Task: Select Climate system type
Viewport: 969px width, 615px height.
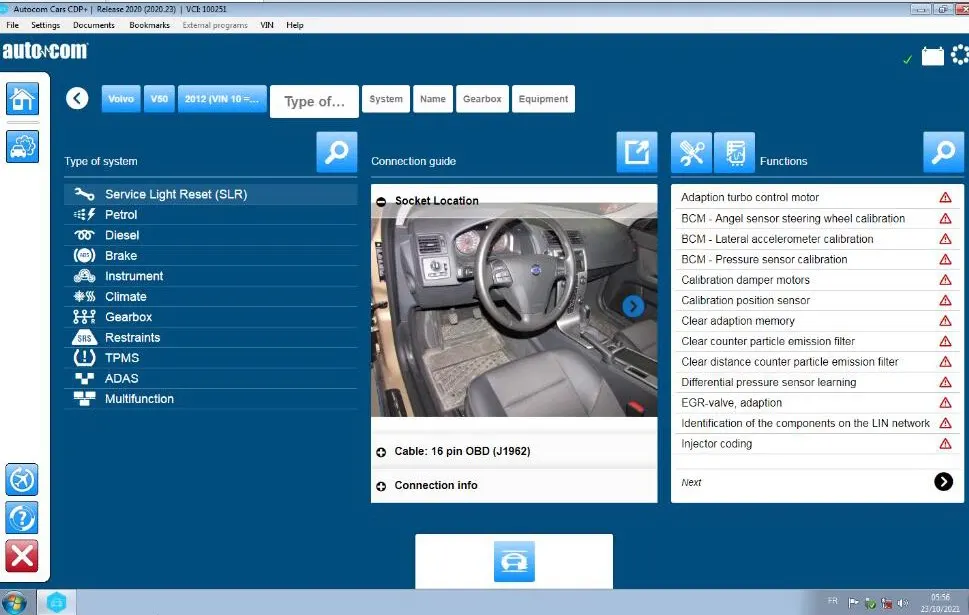Action: (x=211, y=296)
